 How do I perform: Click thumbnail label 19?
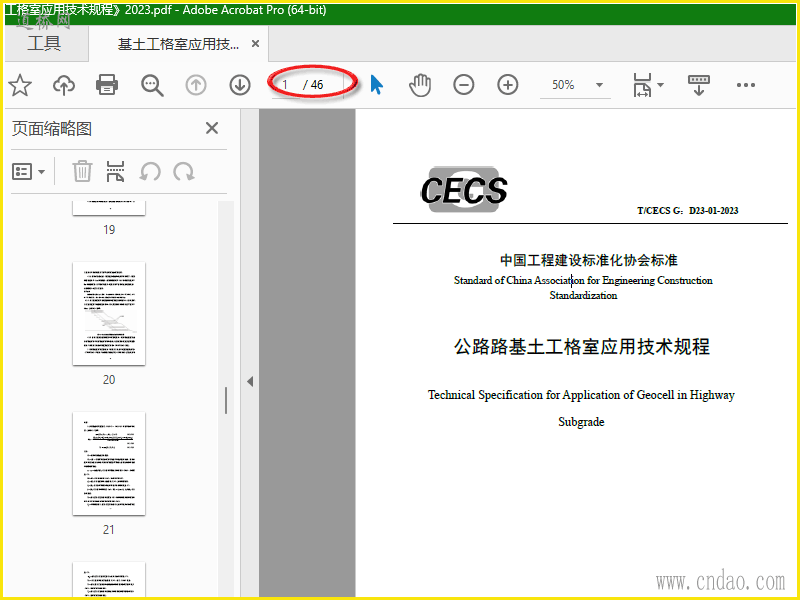pyautogui.click(x=109, y=230)
